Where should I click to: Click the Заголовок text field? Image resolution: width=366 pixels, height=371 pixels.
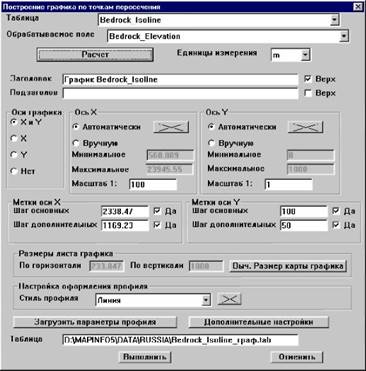click(180, 80)
